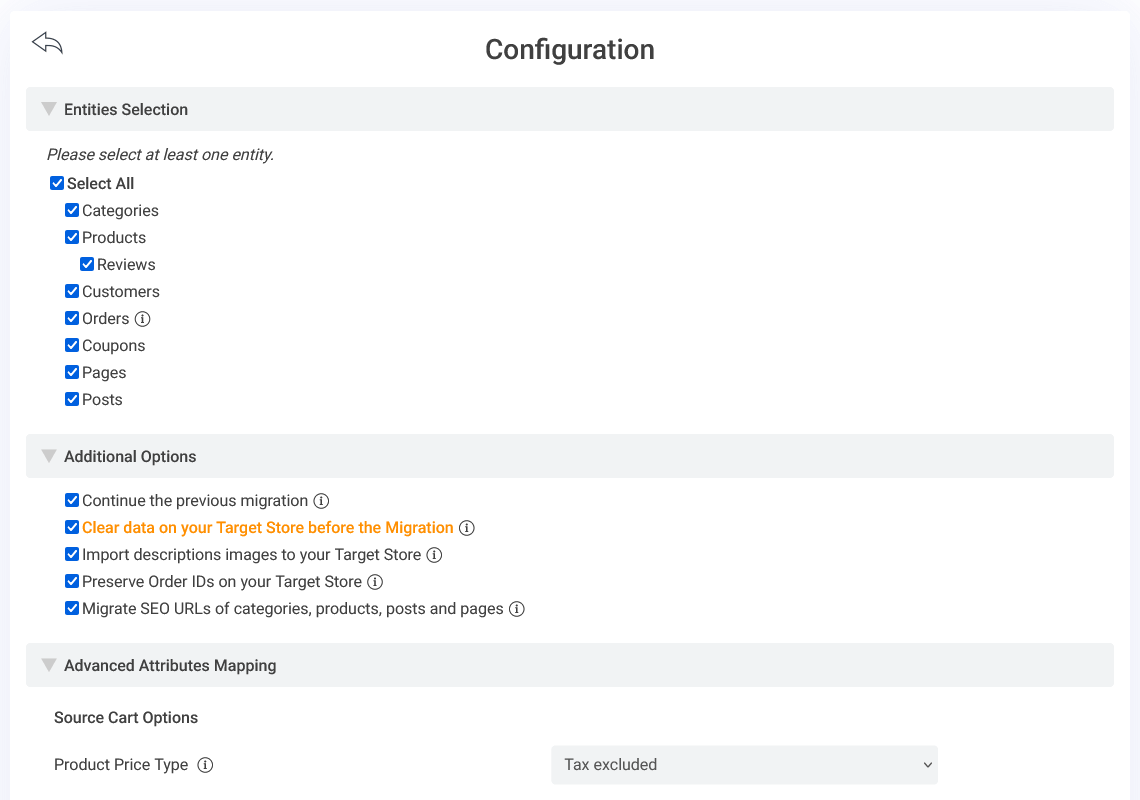Collapse the Advanced Attributes Mapping triangle

coord(49,665)
